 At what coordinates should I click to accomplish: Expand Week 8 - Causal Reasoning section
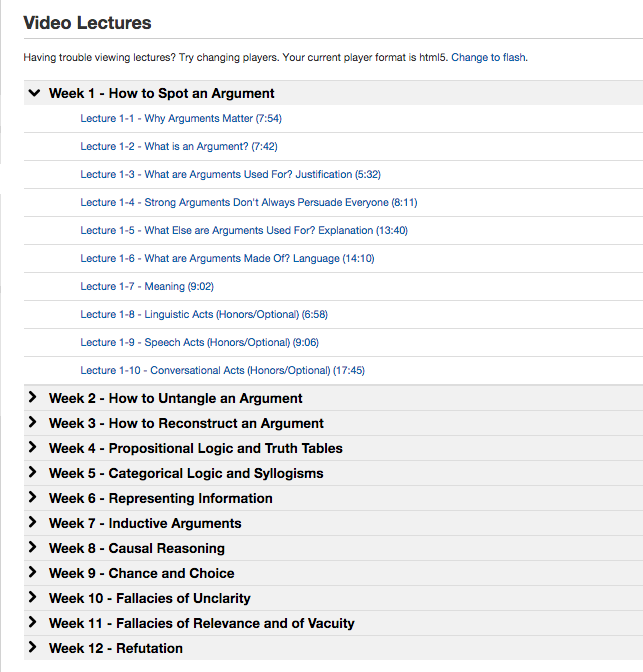point(136,548)
